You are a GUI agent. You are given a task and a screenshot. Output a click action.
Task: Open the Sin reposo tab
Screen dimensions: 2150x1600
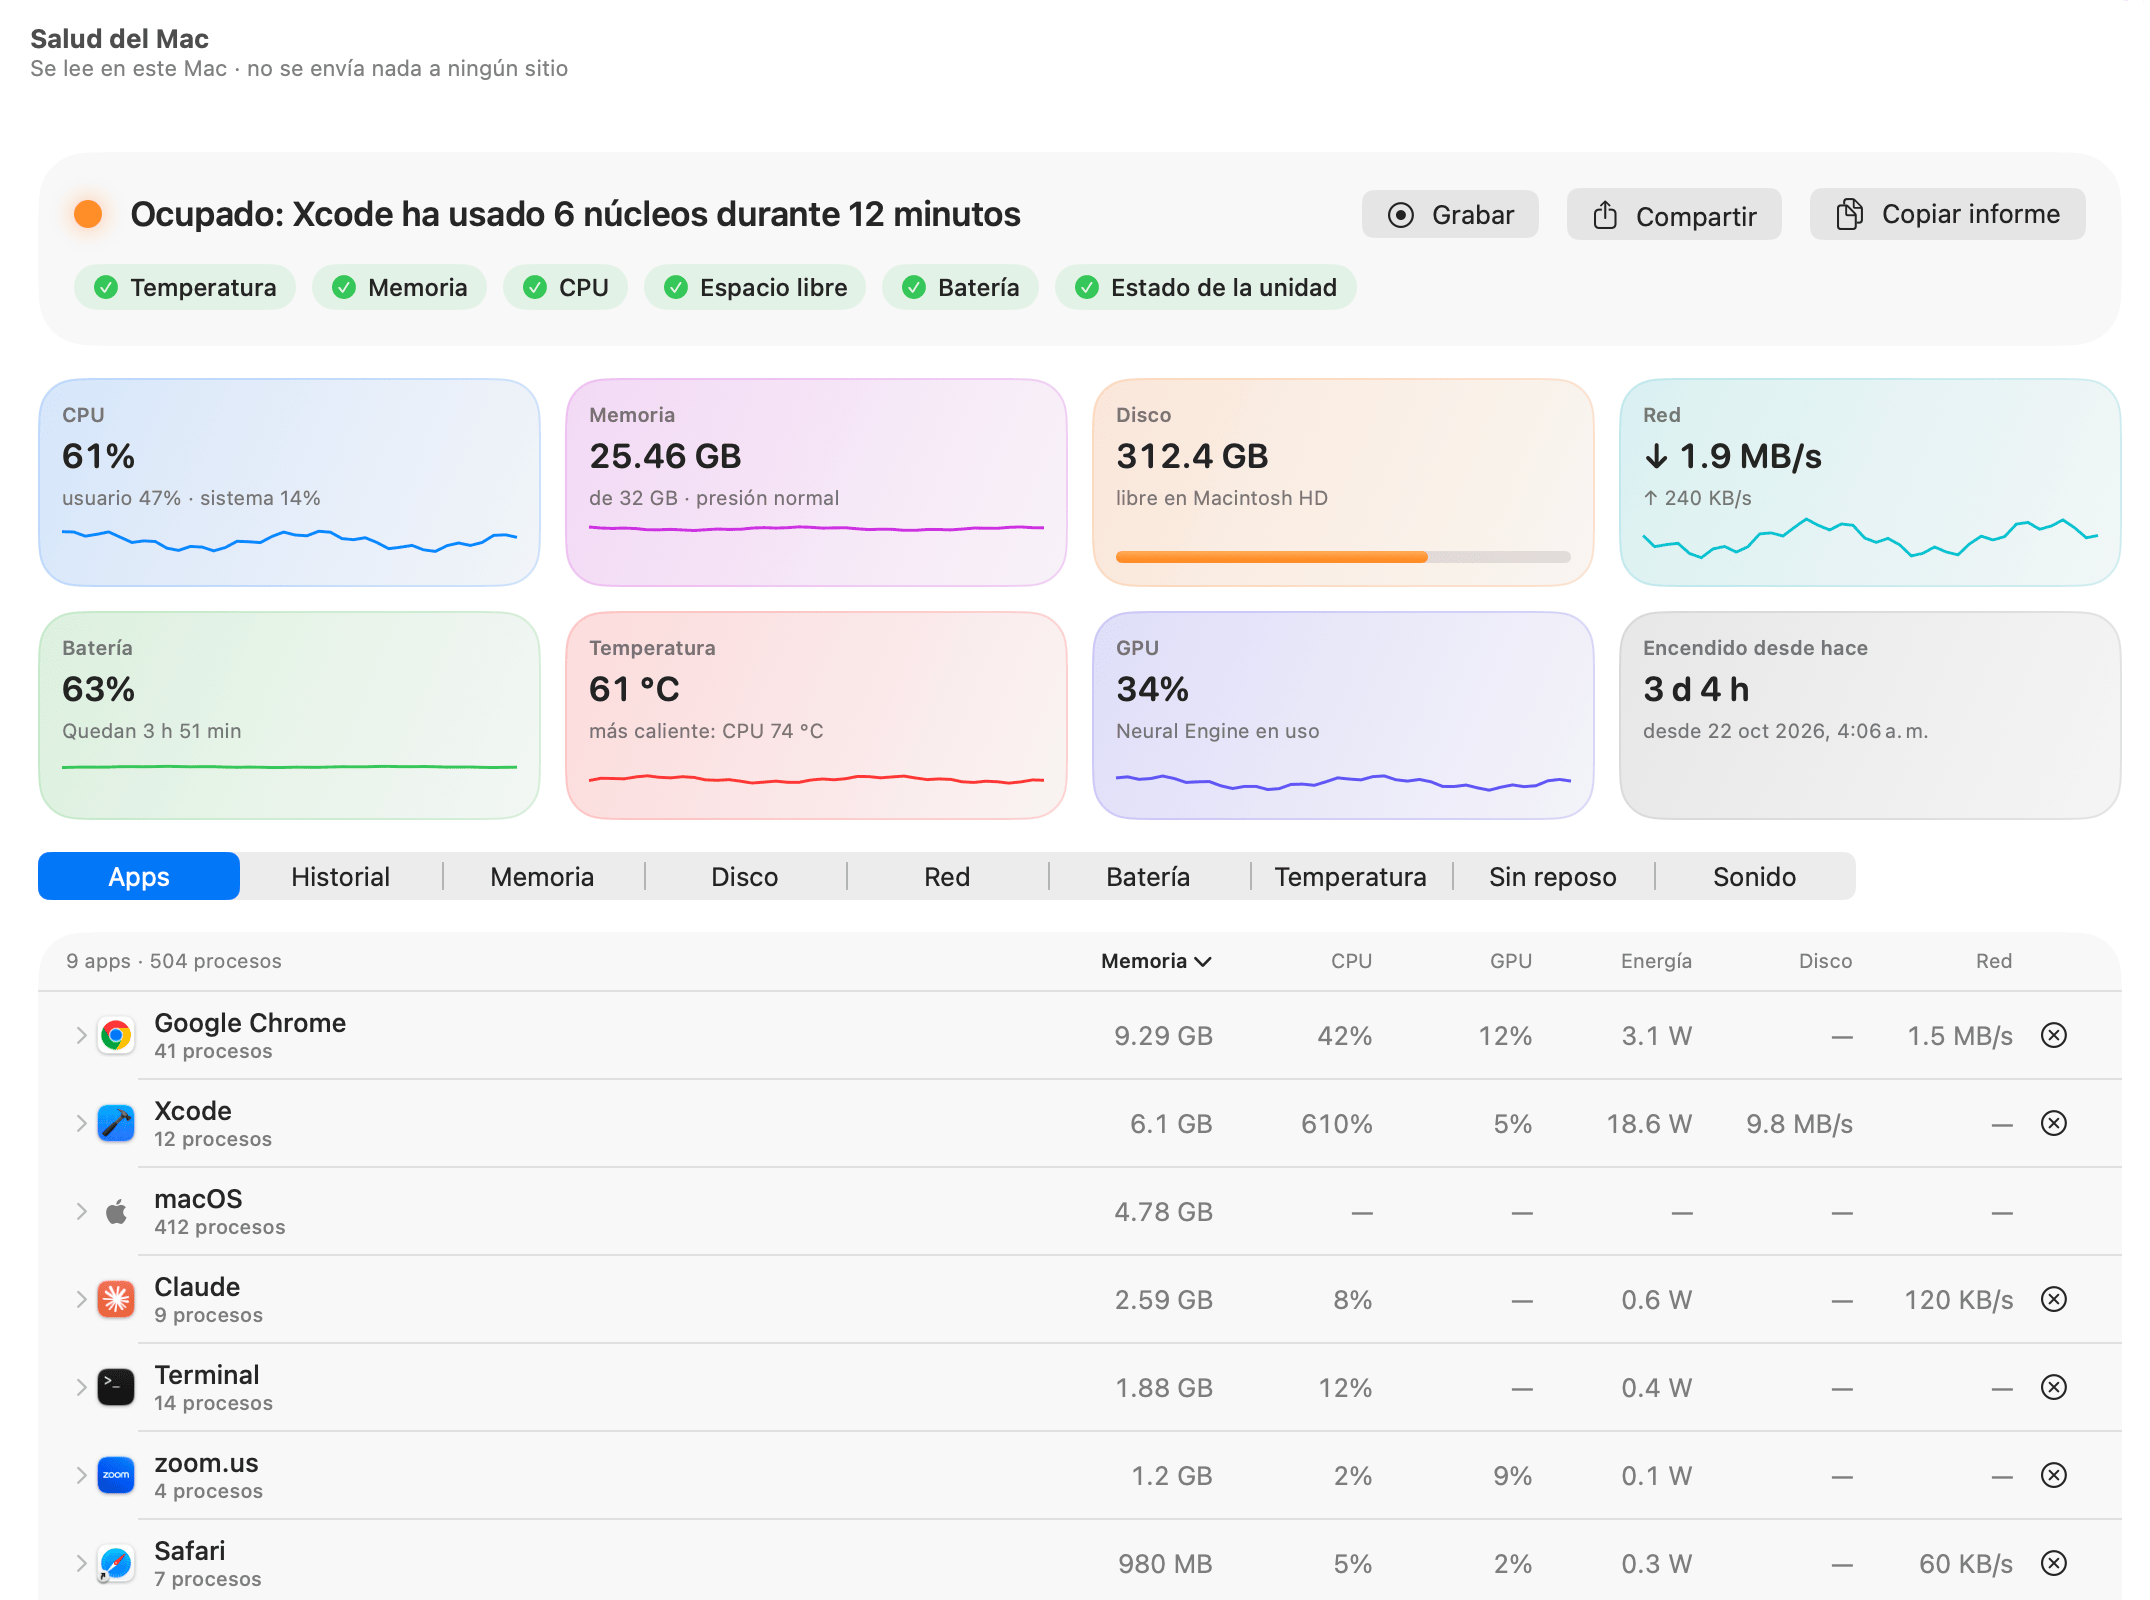1553,877
